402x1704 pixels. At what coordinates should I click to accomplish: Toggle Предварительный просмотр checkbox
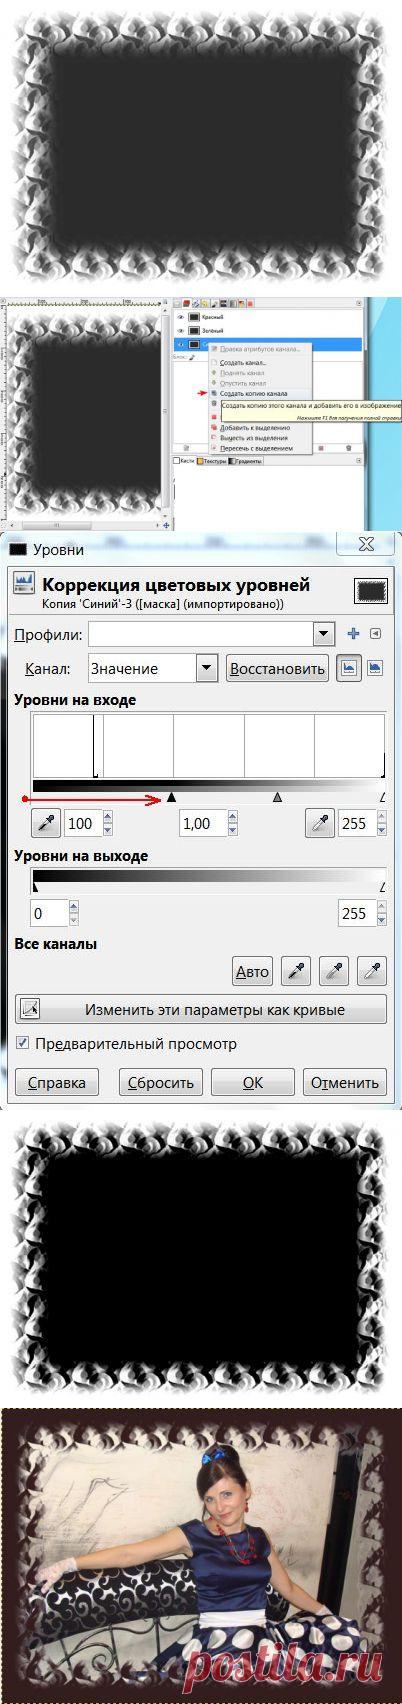[x=23, y=1043]
